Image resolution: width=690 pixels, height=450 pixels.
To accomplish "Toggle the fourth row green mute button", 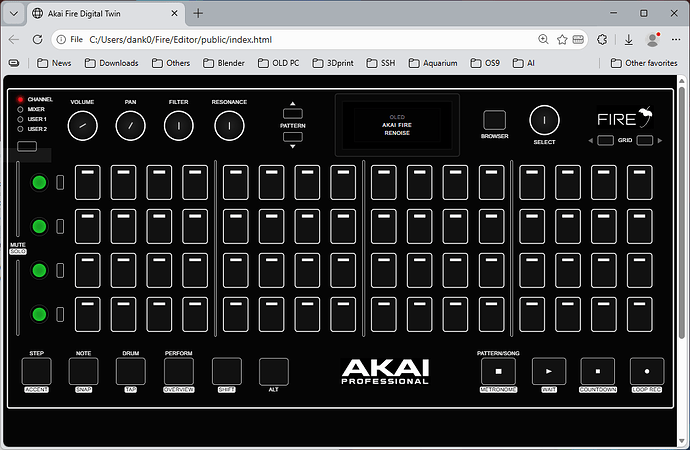I will coord(39,315).
